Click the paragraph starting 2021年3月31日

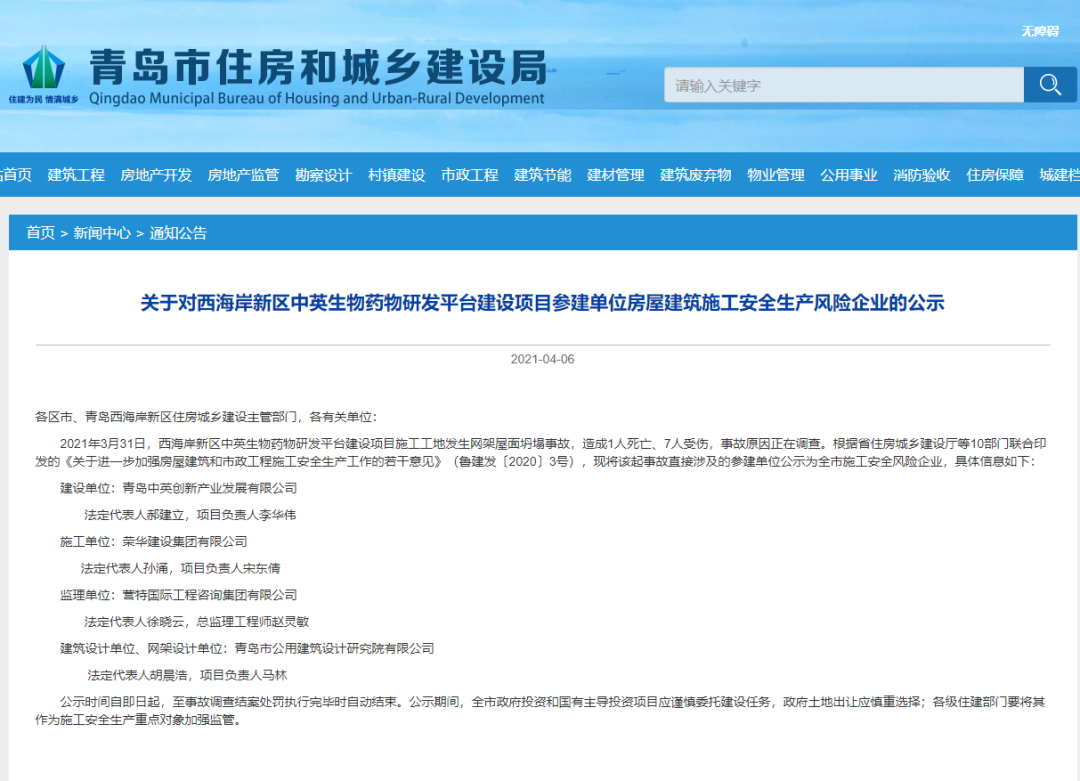click(541, 452)
